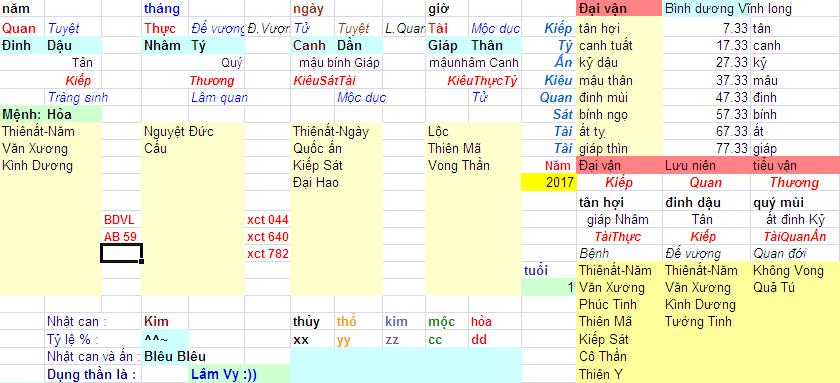
Task: Click the cell containing BDVL
Action: 121,220
